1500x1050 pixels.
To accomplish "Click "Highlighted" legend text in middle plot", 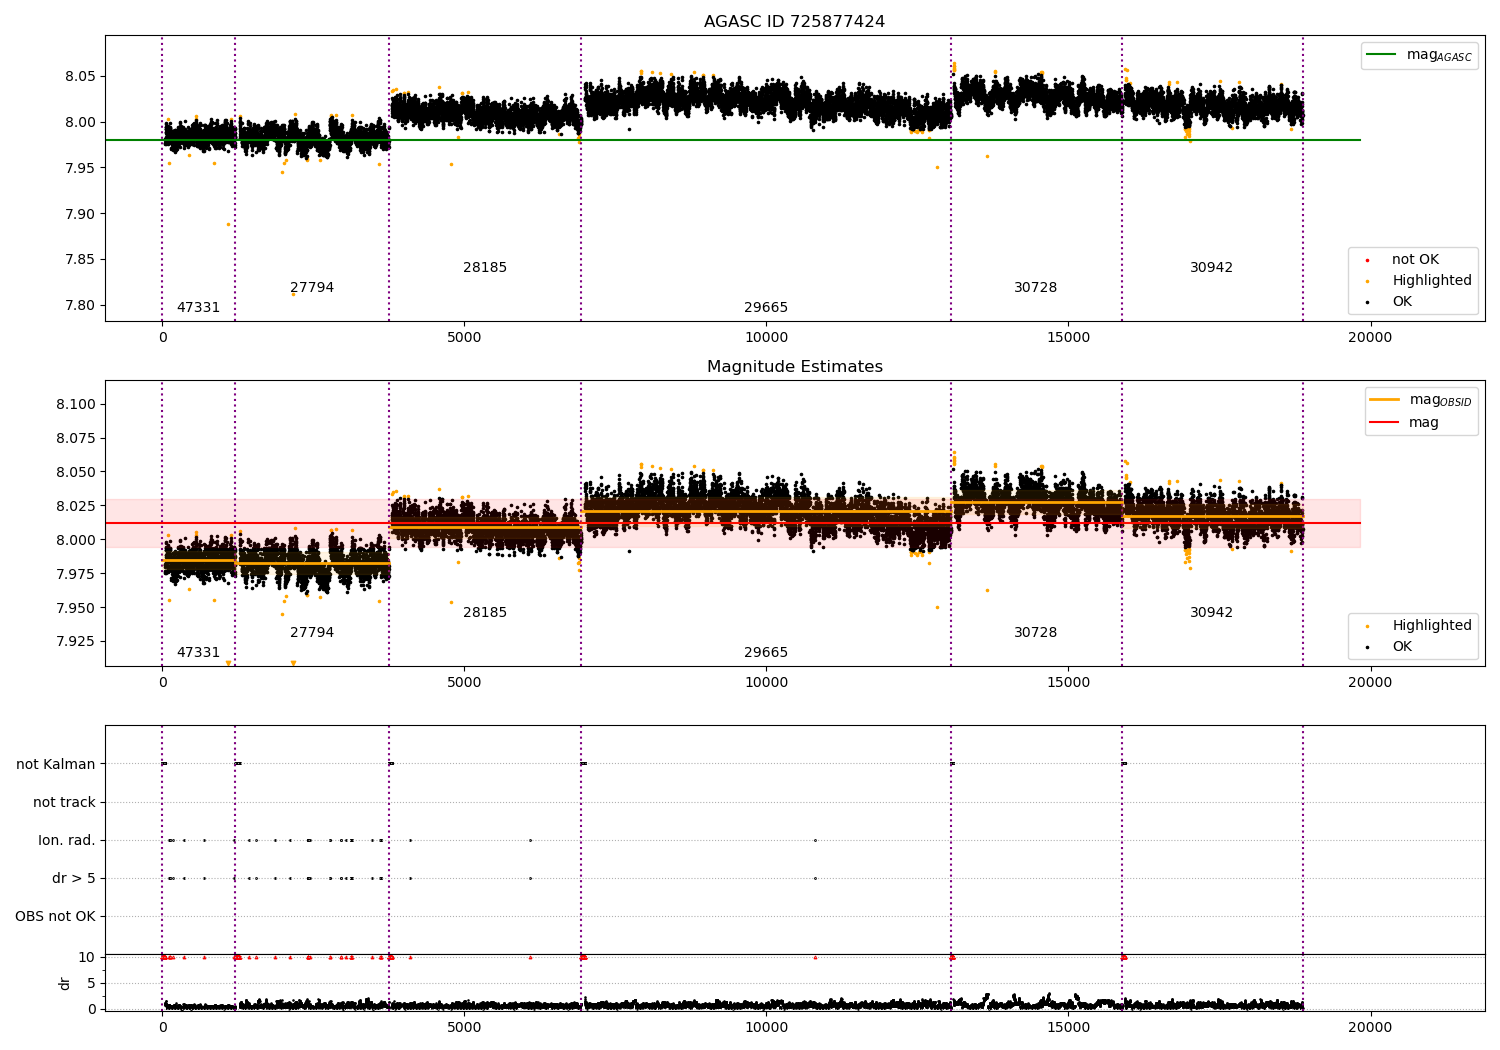I will (1432, 626).
